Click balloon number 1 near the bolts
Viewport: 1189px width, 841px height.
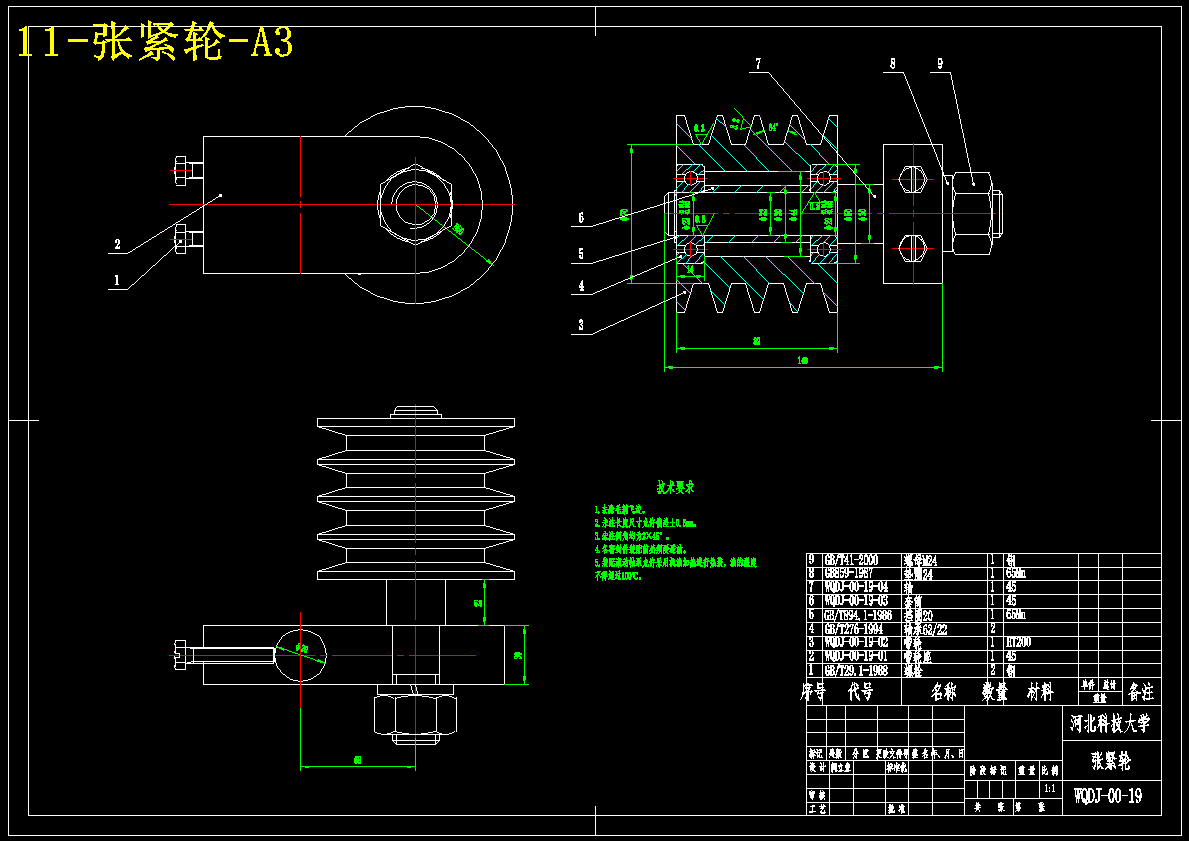[117, 281]
